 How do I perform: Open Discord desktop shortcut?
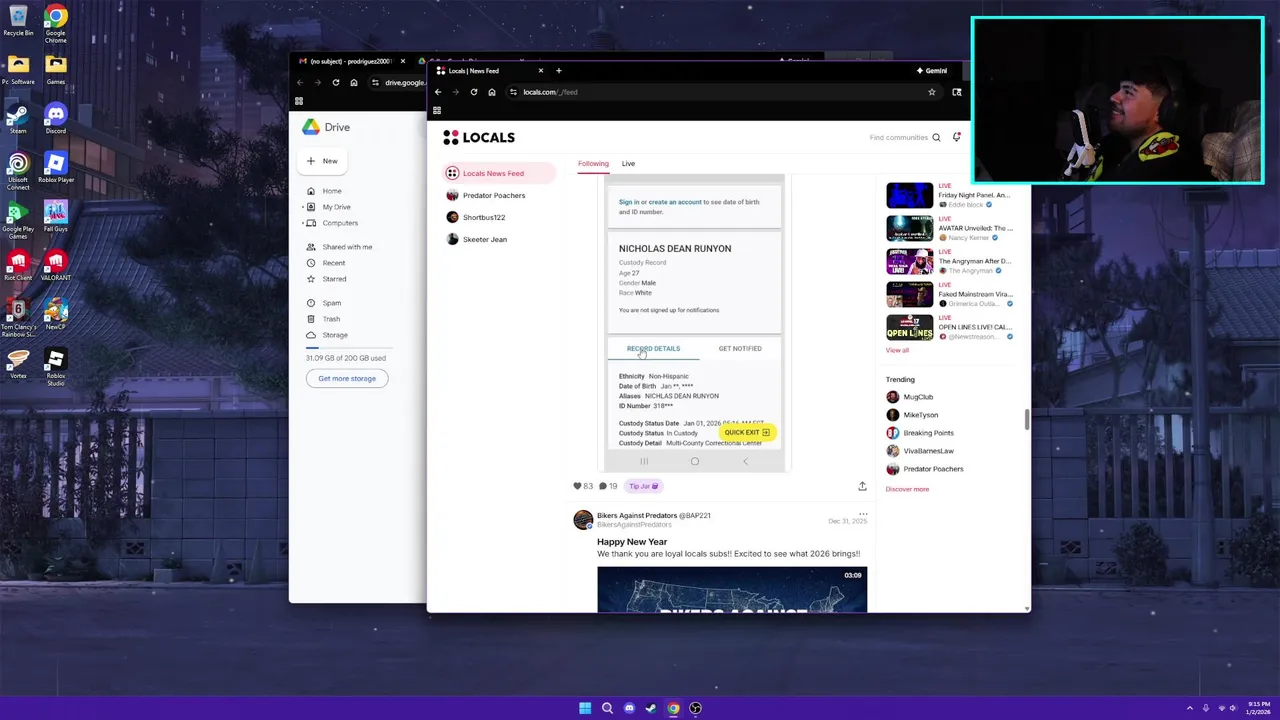tap(55, 118)
